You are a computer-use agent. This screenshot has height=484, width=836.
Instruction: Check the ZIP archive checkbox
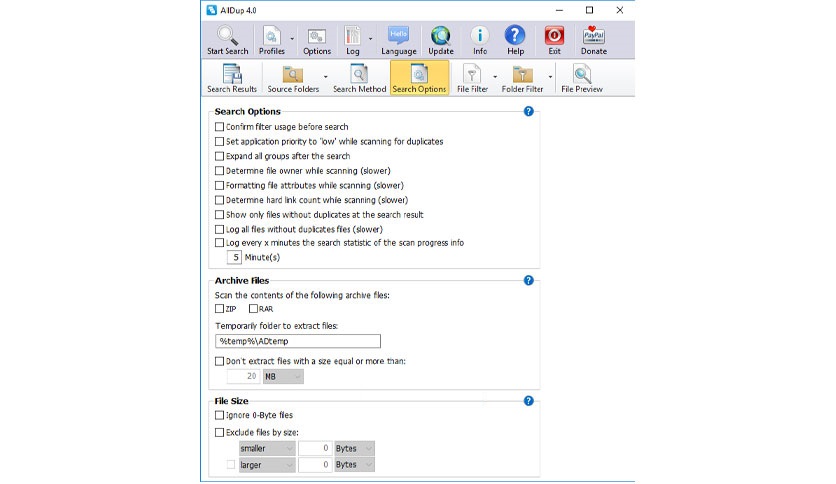(220, 309)
